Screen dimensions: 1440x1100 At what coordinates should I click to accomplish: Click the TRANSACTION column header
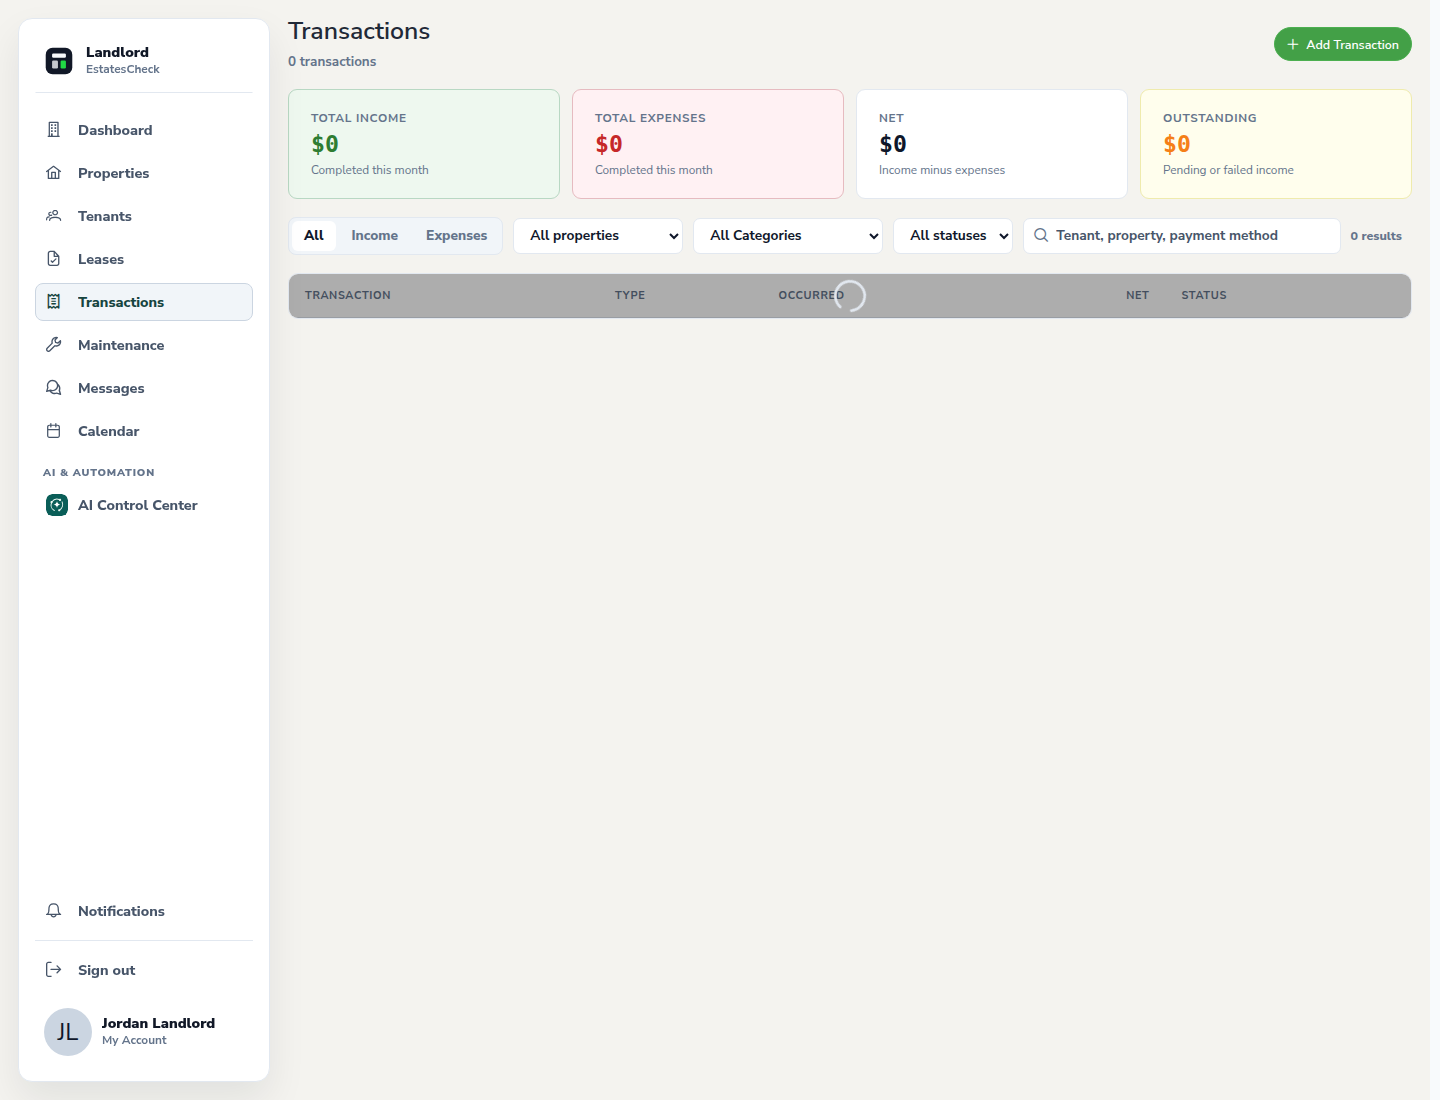(348, 295)
